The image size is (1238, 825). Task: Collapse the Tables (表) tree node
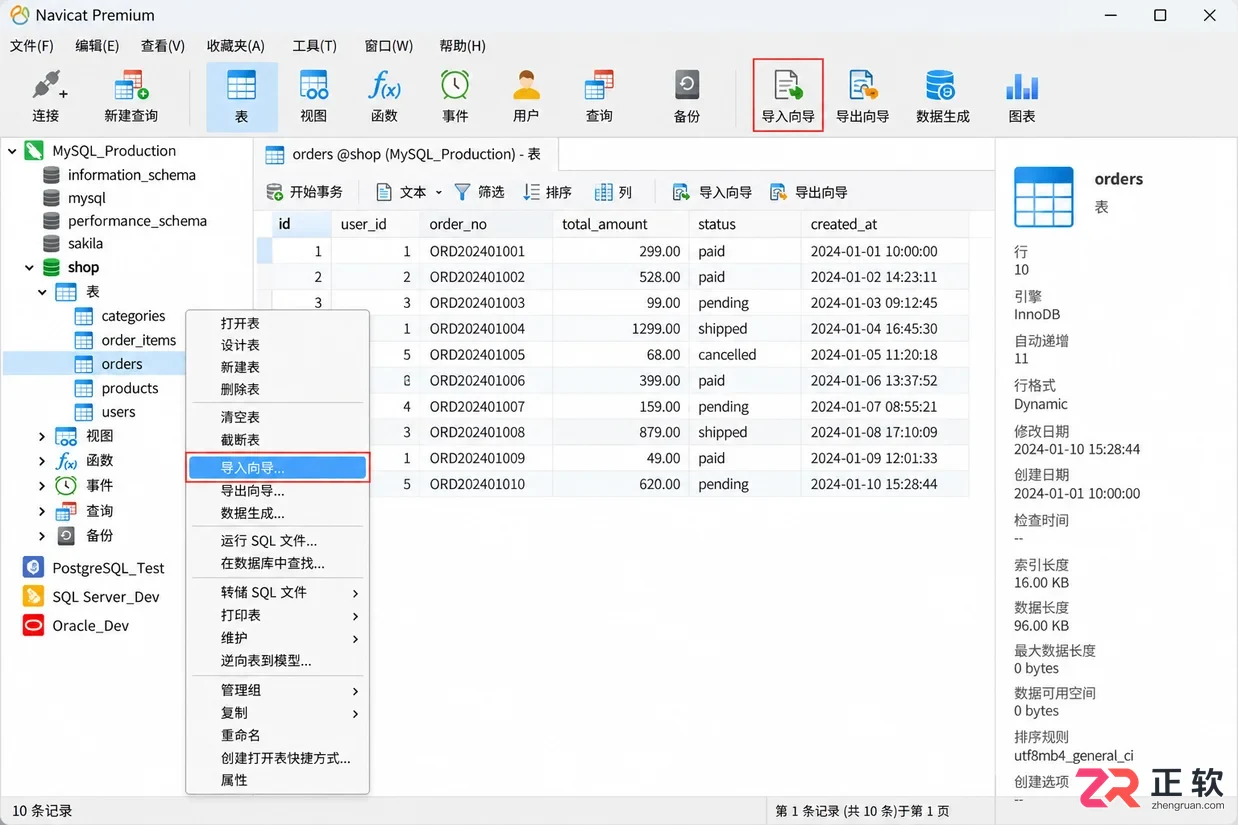pos(43,292)
